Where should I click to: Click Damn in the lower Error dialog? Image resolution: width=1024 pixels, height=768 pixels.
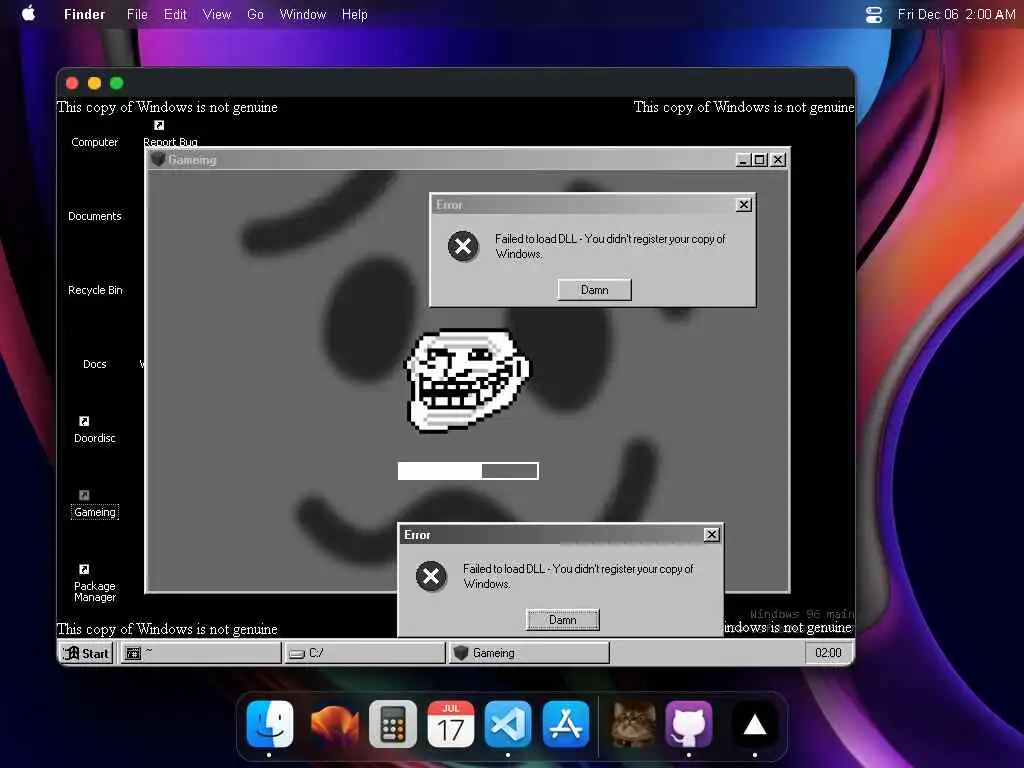click(x=562, y=620)
